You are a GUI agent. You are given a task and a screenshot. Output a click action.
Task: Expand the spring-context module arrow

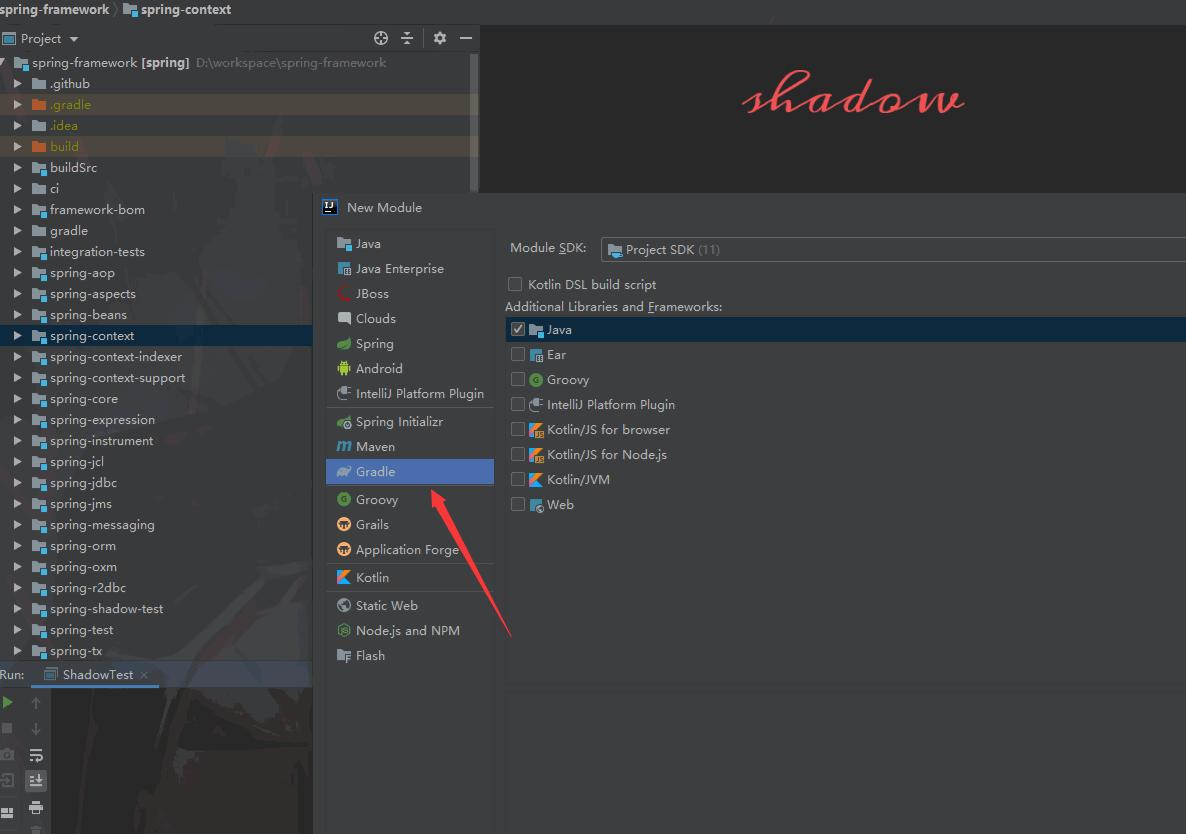pyautogui.click(x=17, y=335)
